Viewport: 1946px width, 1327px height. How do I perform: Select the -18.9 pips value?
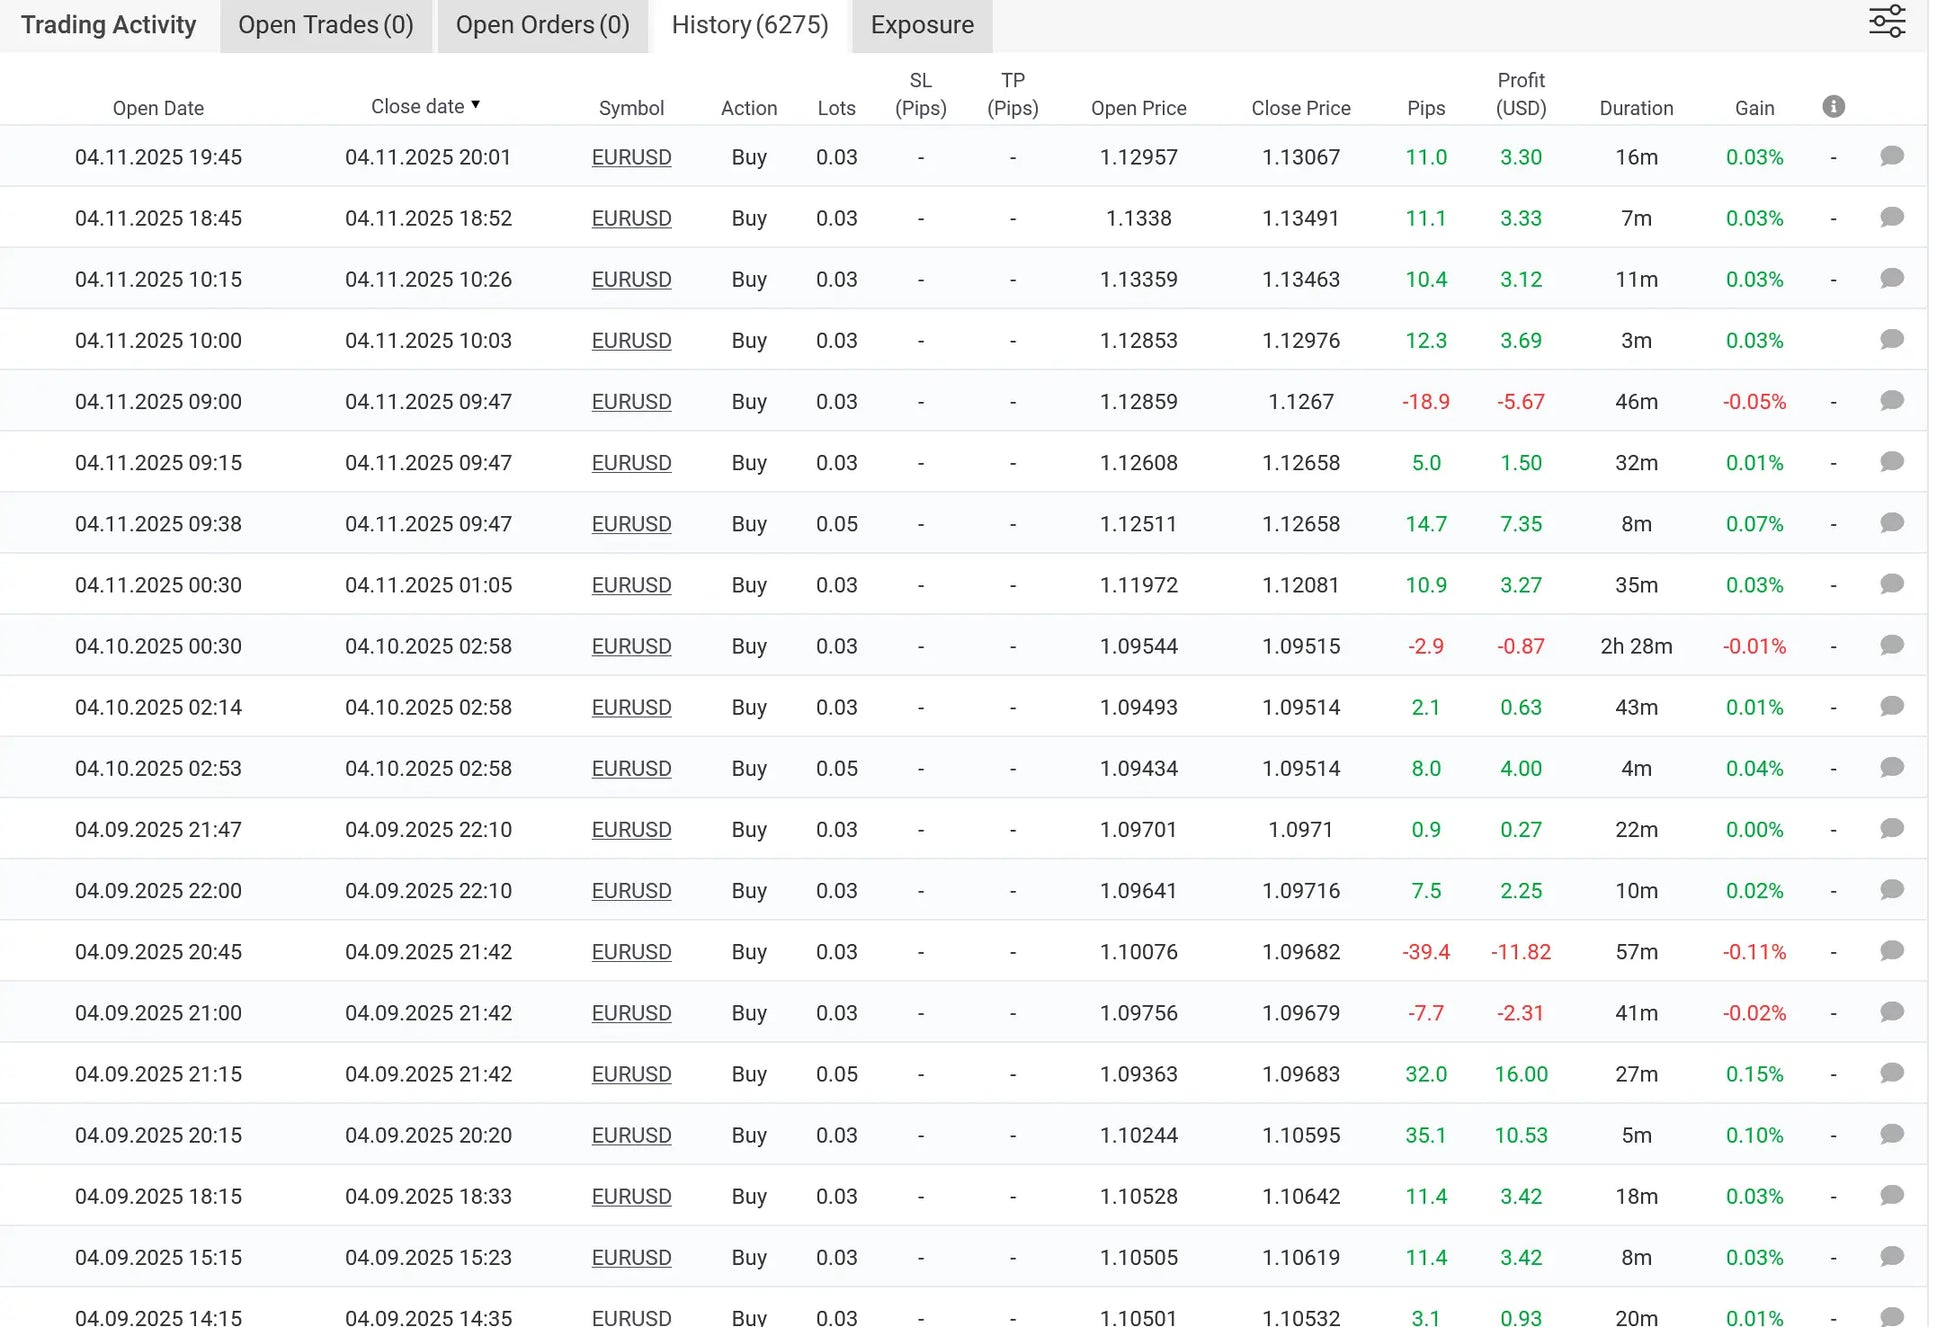1425,401
